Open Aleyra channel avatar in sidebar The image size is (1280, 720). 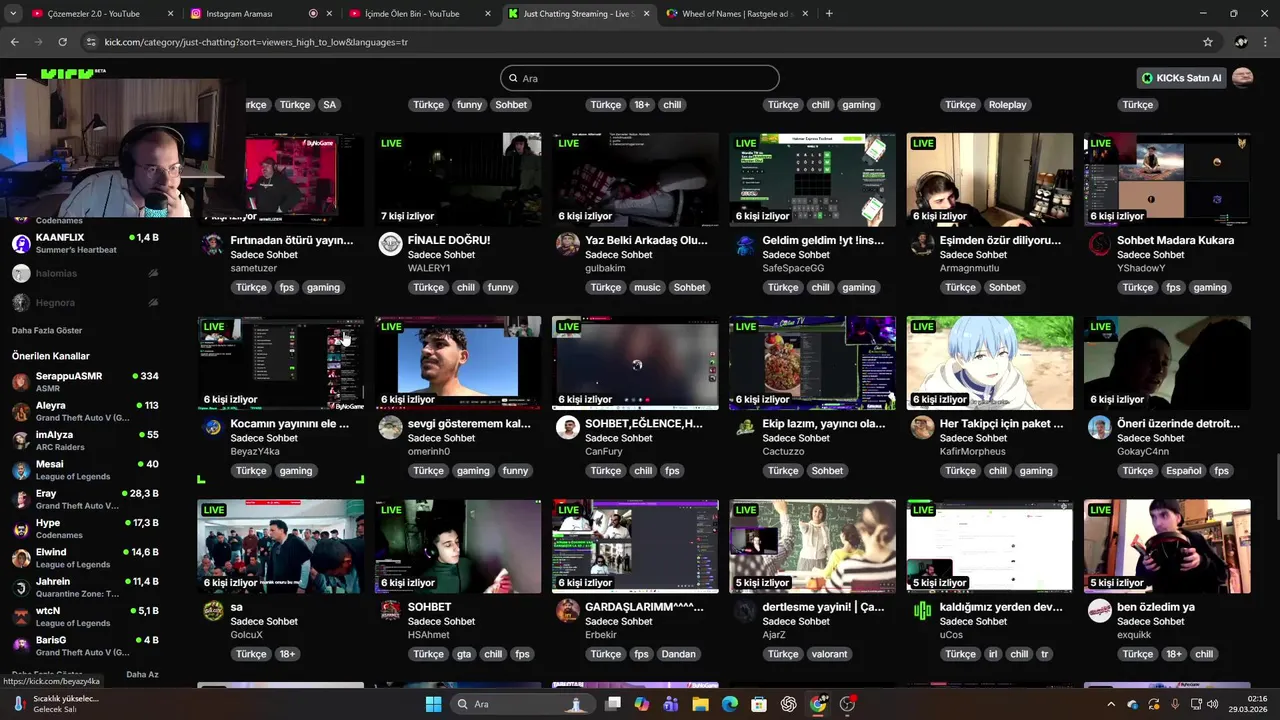[21, 412]
